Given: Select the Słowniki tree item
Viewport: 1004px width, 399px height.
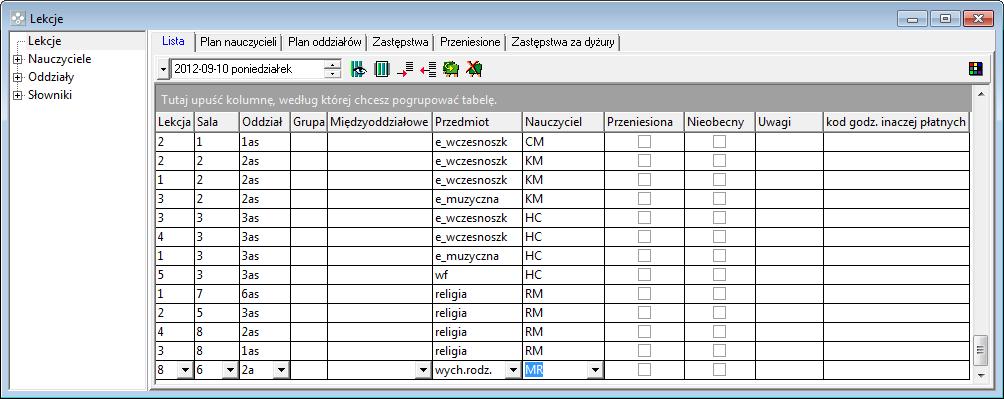Looking at the screenshot, I should coord(50,95).
